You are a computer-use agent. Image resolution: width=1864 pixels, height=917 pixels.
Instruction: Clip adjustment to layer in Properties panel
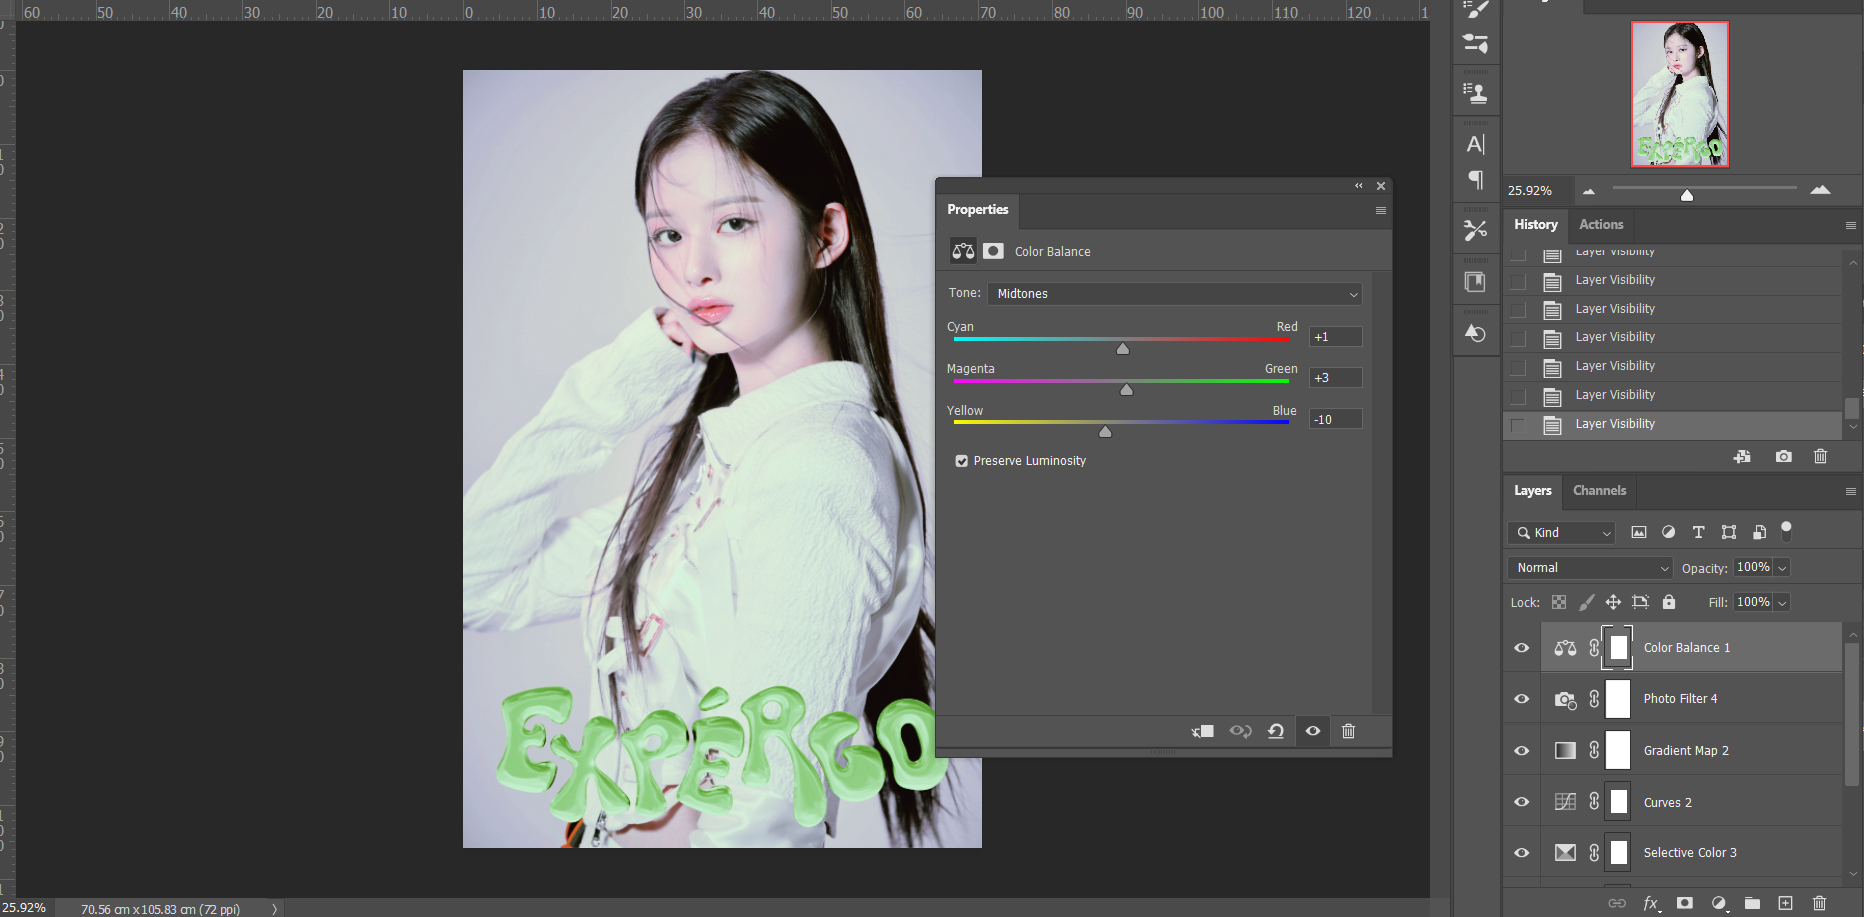point(1203,731)
